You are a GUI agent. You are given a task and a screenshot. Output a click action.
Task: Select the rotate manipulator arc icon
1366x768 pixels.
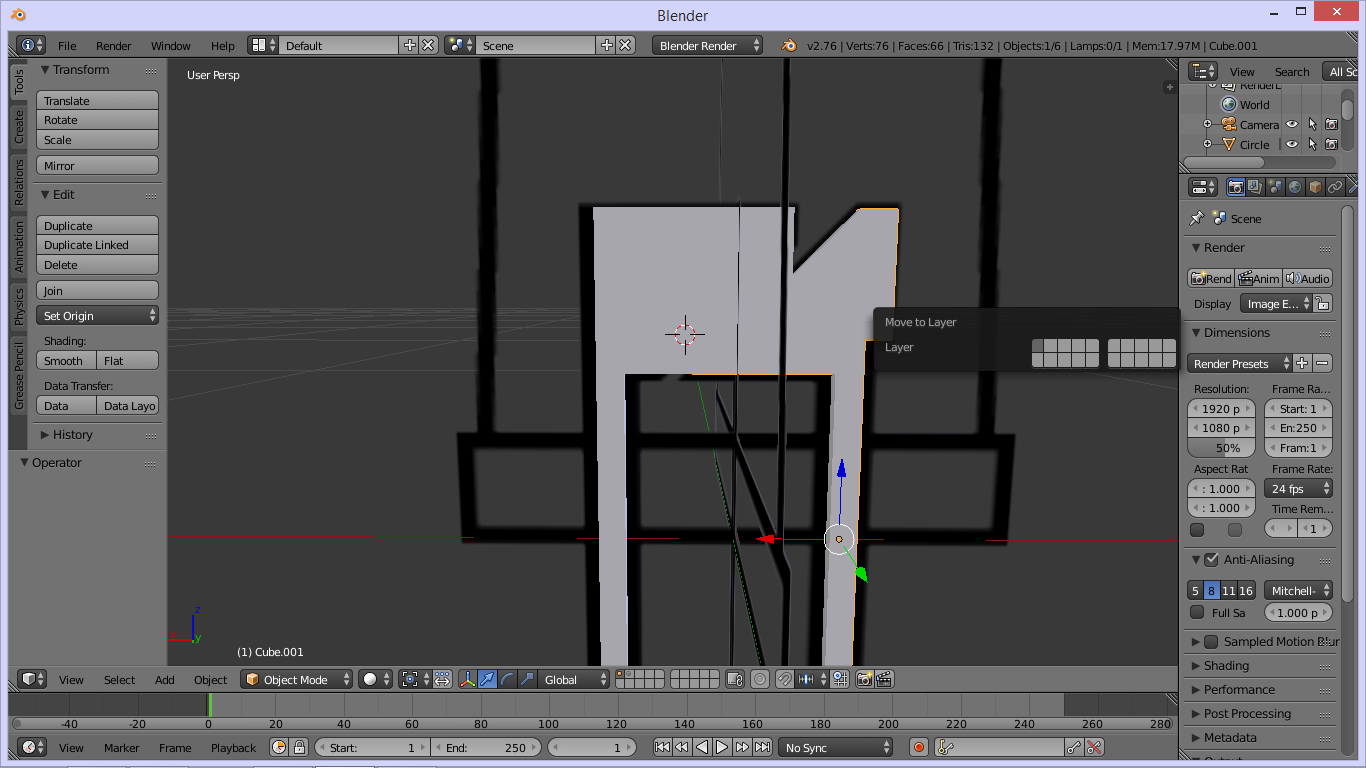point(507,679)
